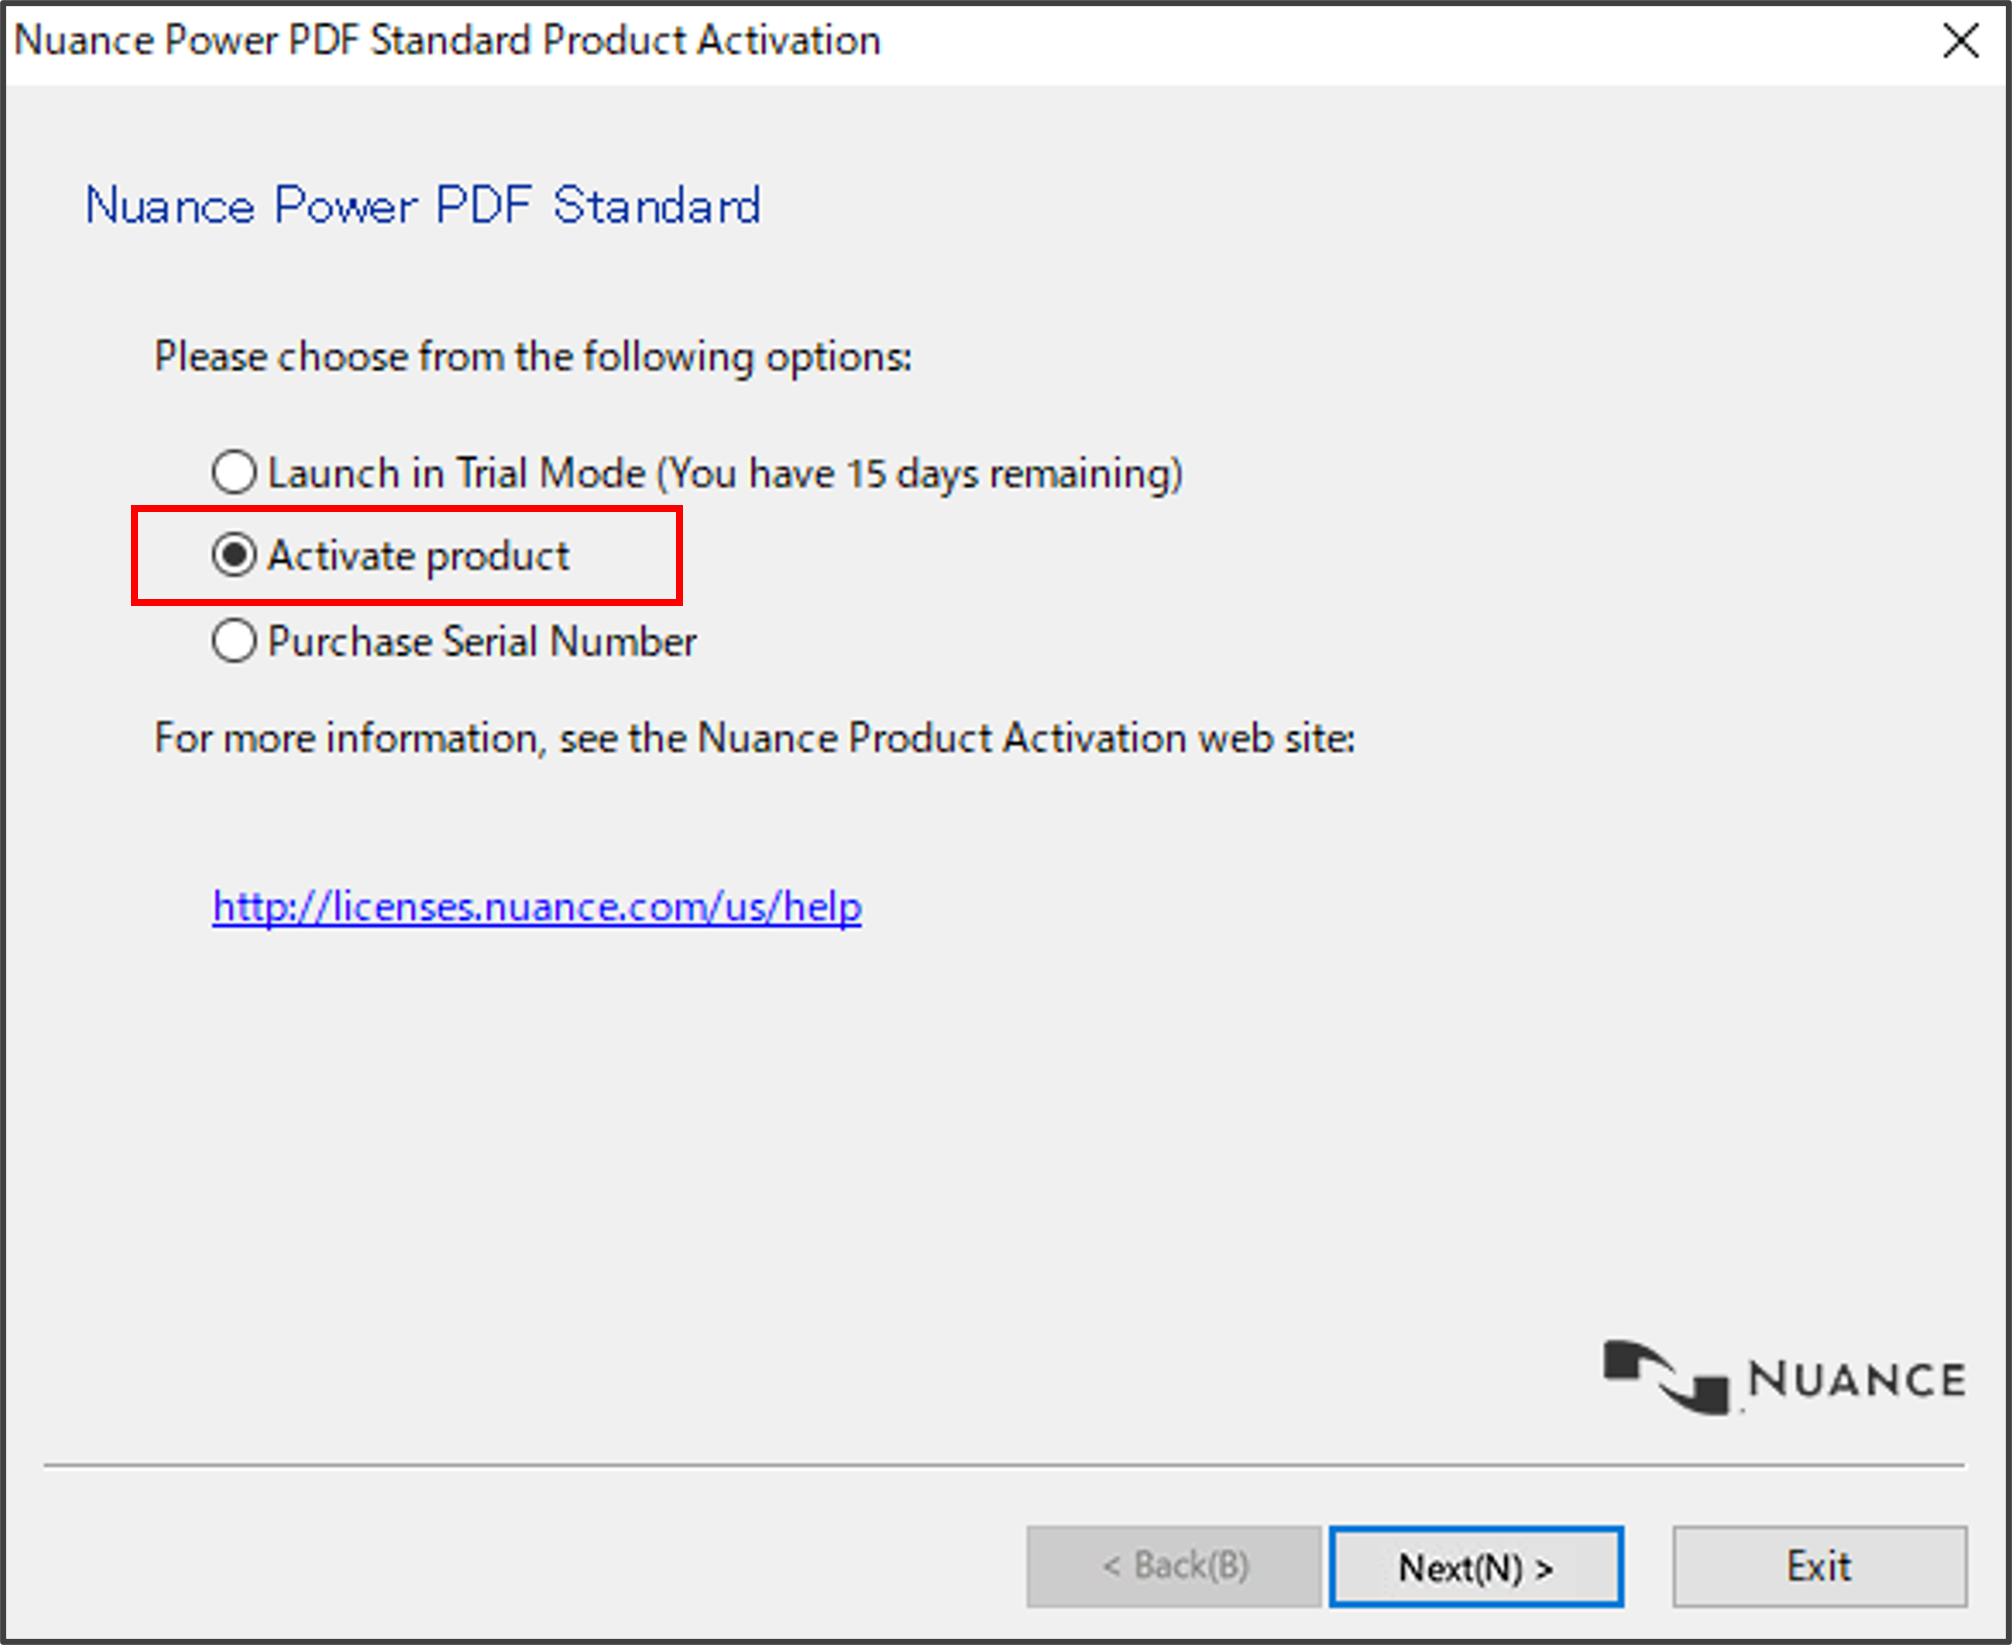
Task: Open the licenses.nuance.com help link
Action: point(537,907)
